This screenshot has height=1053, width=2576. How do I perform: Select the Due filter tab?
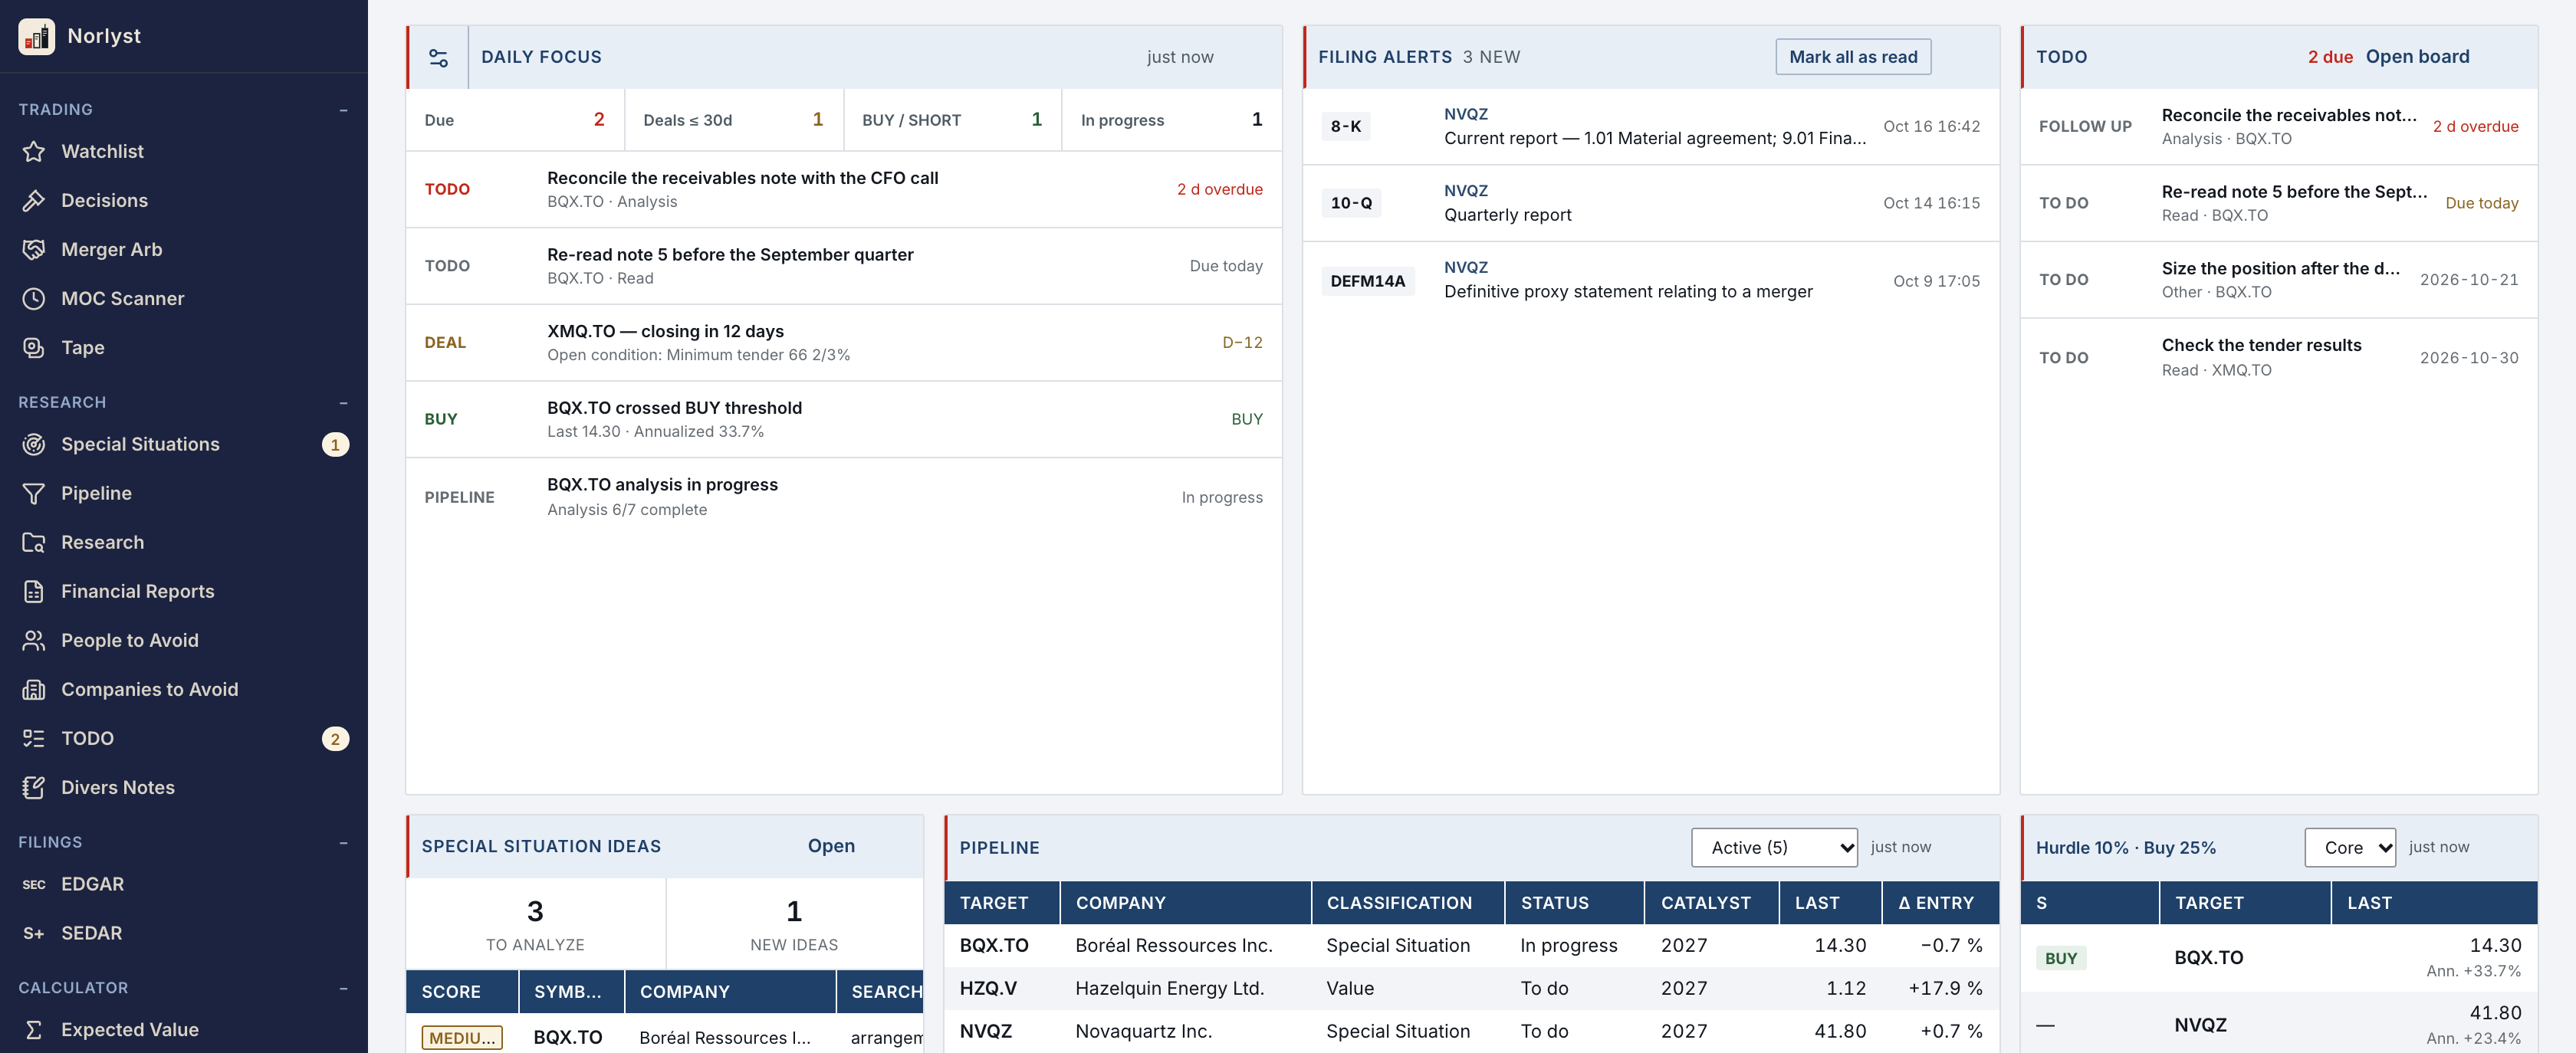(515, 120)
